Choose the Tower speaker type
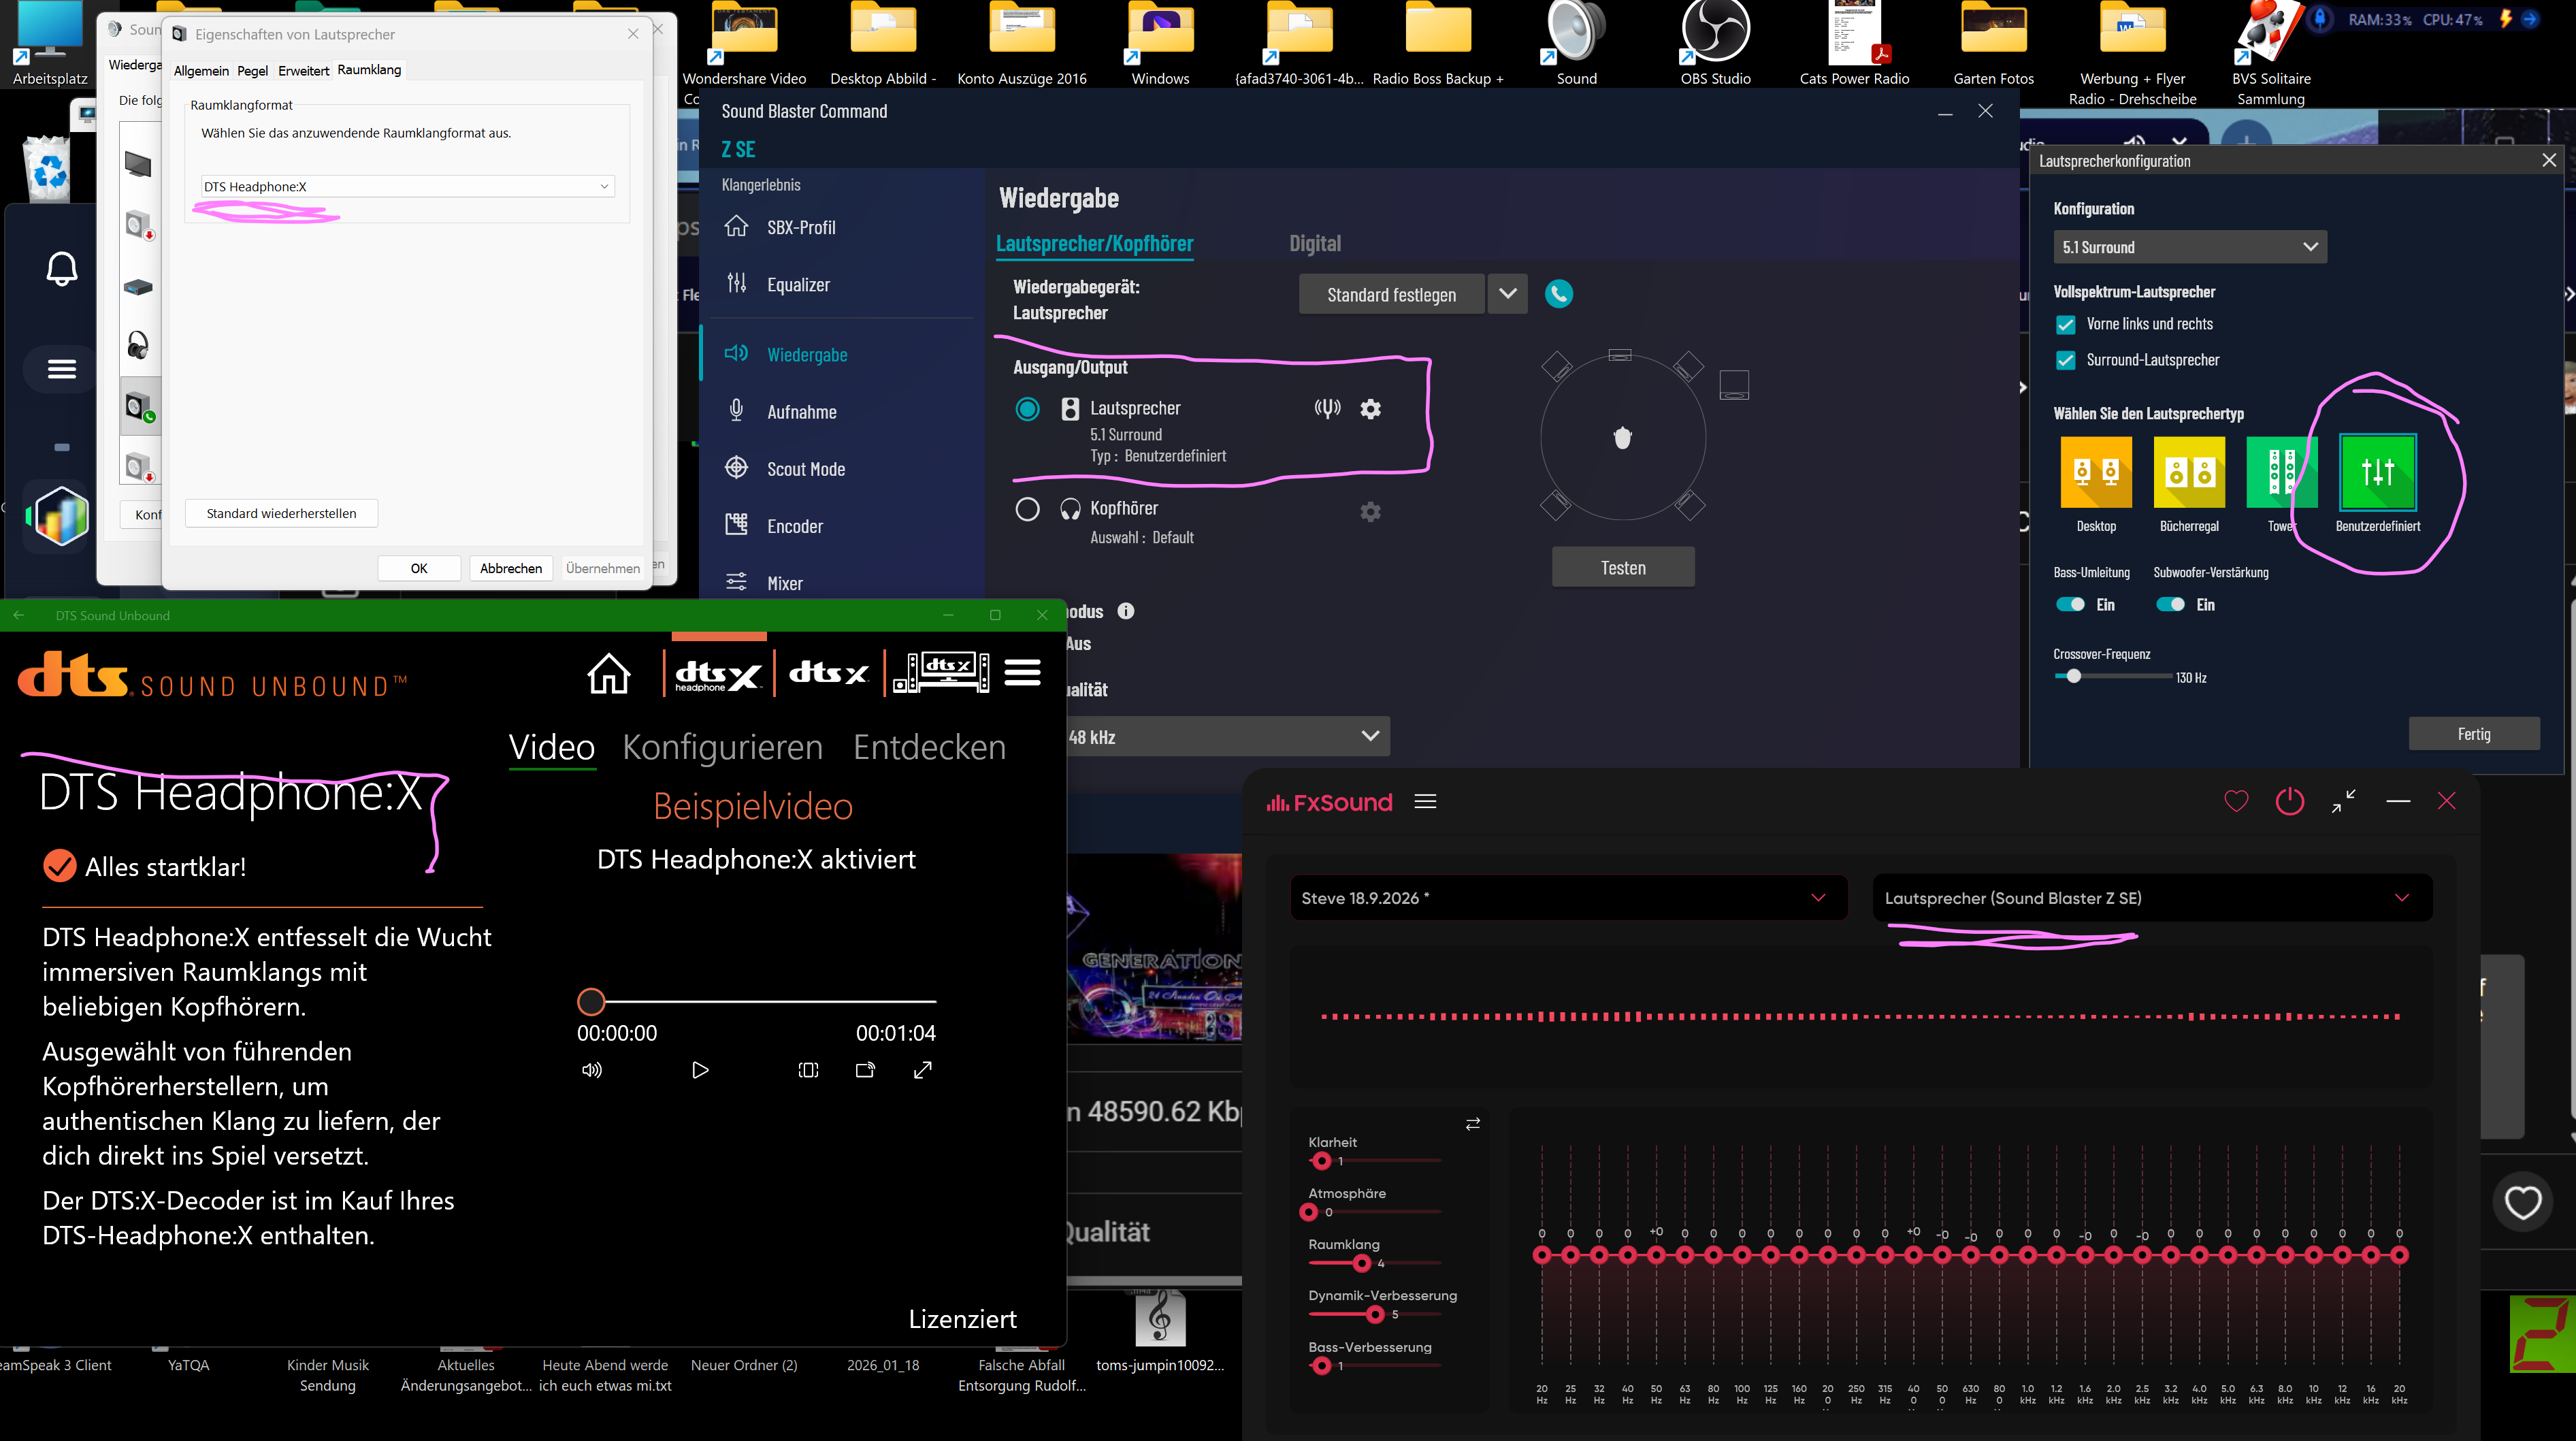The height and width of the screenshot is (1441, 2576). pyautogui.click(x=2281, y=472)
